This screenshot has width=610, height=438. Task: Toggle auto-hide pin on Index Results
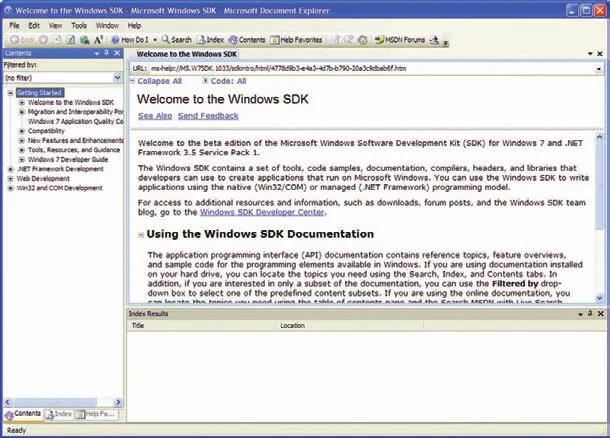point(590,313)
